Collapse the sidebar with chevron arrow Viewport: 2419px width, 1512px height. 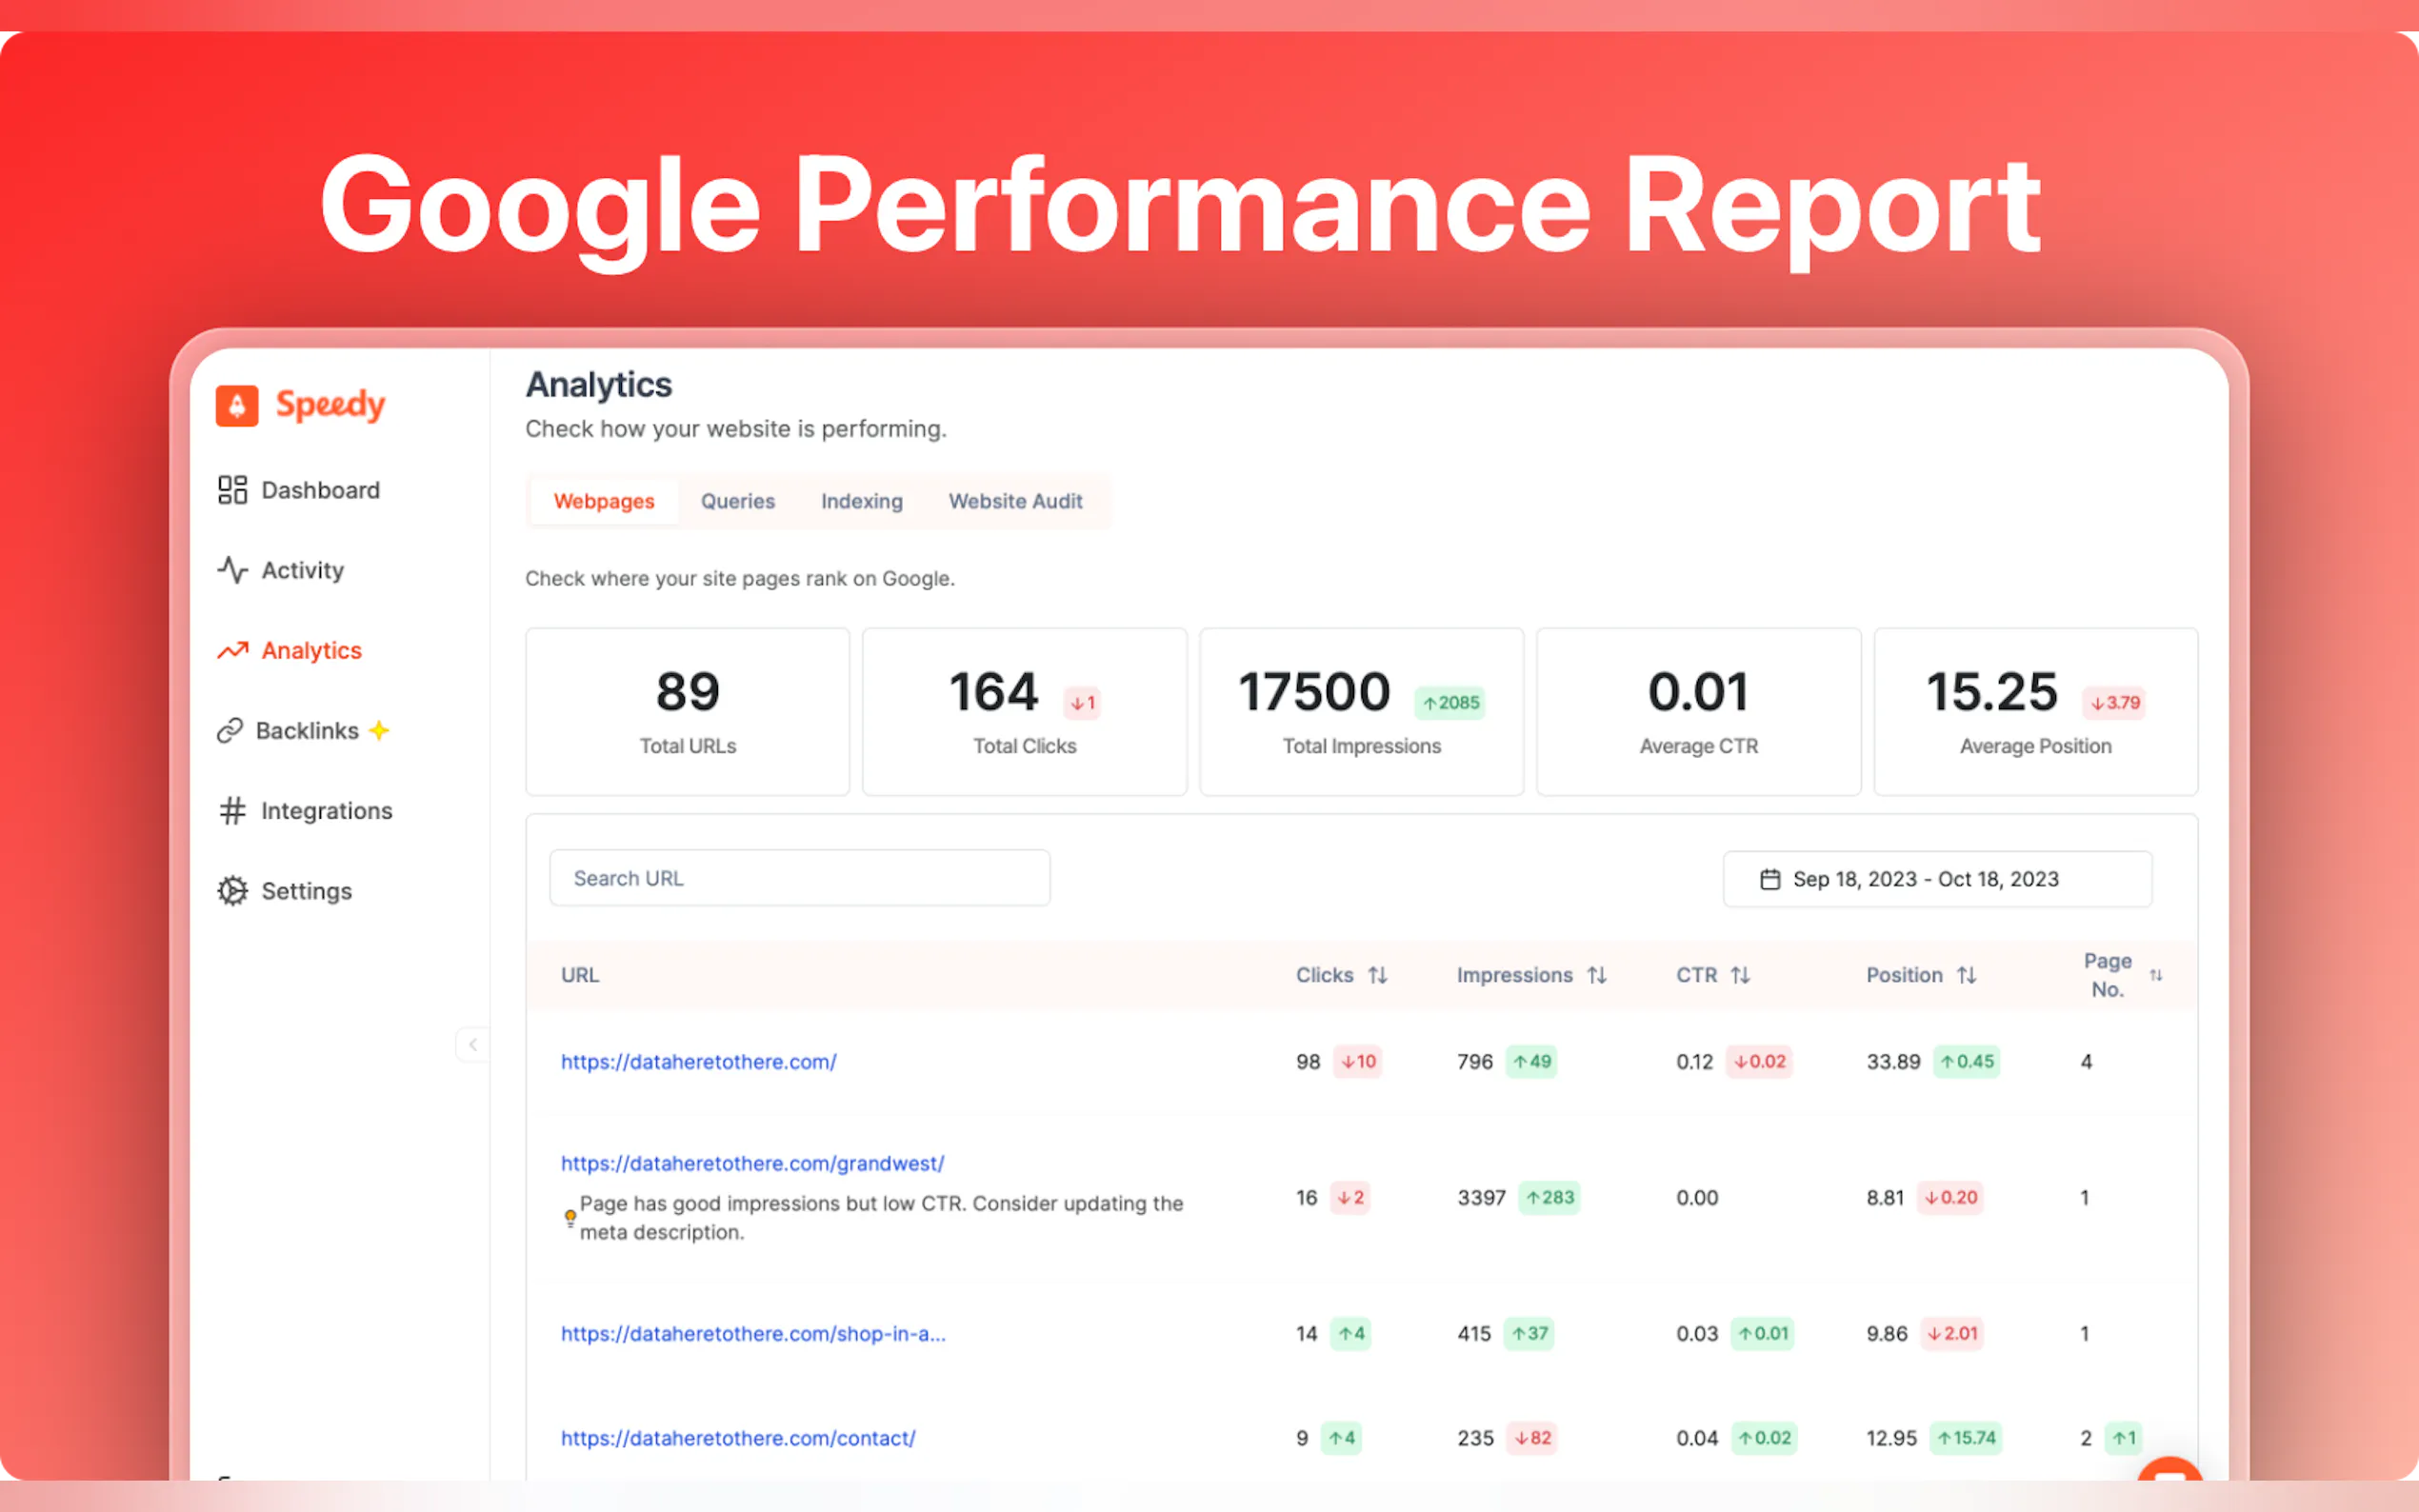click(x=473, y=1044)
